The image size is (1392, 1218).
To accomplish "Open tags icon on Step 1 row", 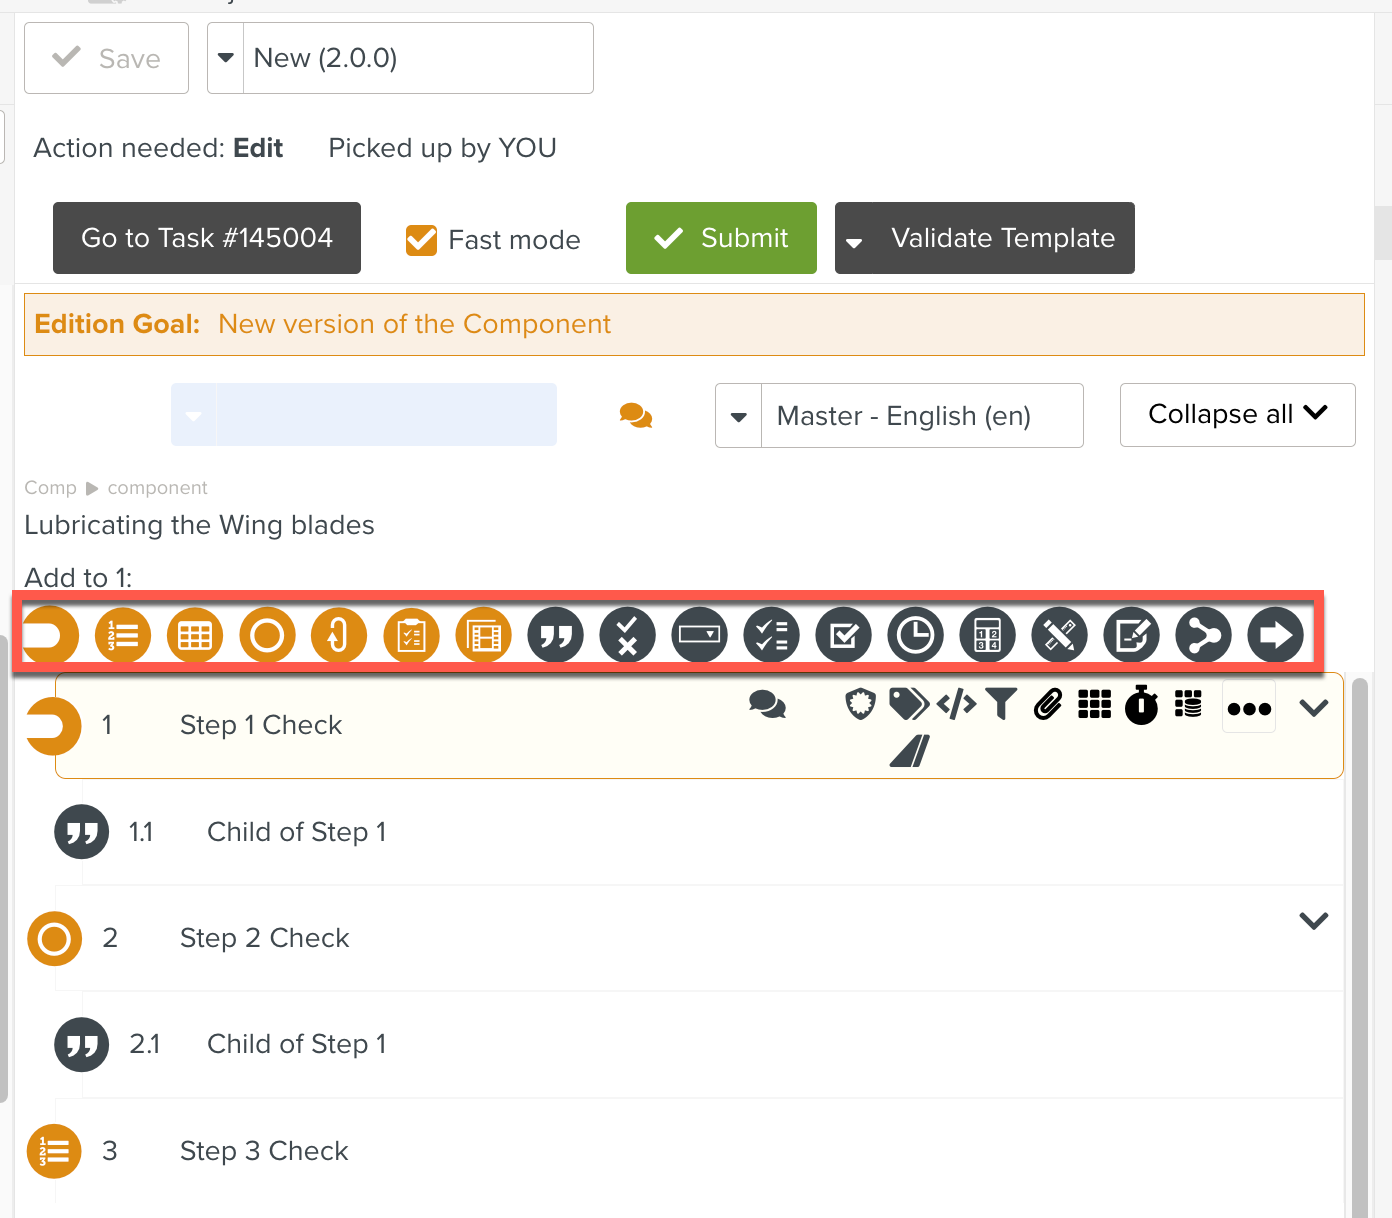I will pyautogui.click(x=909, y=705).
